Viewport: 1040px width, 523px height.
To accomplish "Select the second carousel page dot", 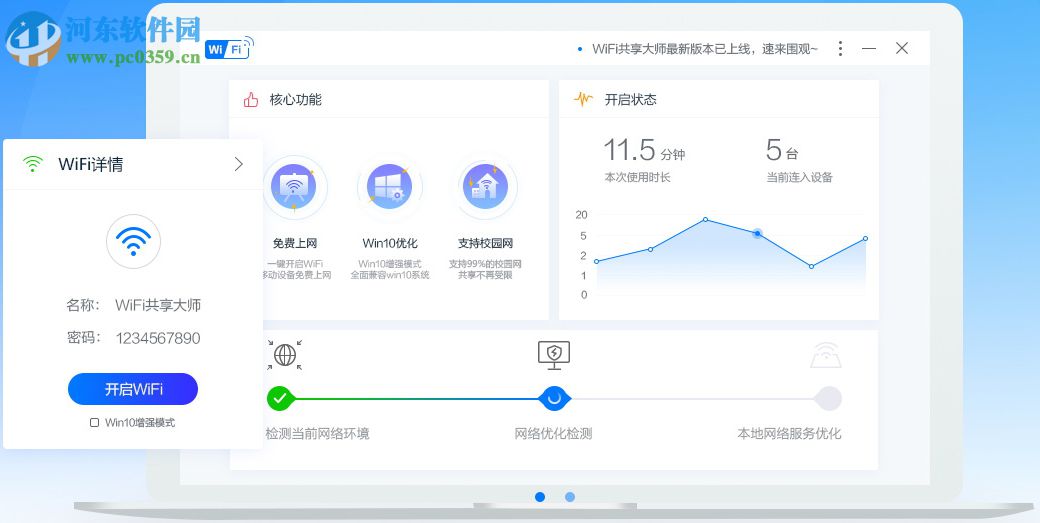I will click(570, 496).
